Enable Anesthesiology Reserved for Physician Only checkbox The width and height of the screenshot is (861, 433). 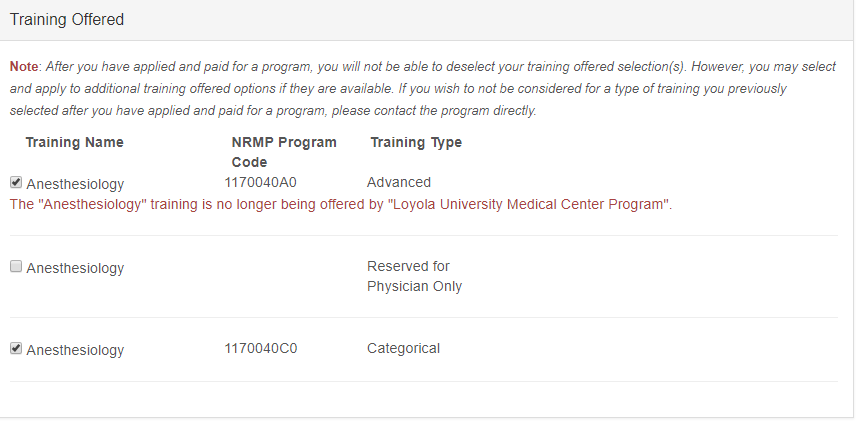click(x=16, y=266)
